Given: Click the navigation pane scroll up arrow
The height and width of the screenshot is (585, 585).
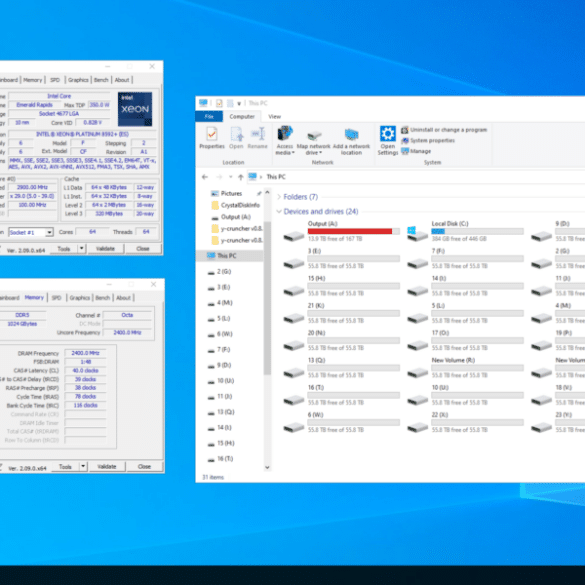Looking at the screenshot, I should 267,193.
